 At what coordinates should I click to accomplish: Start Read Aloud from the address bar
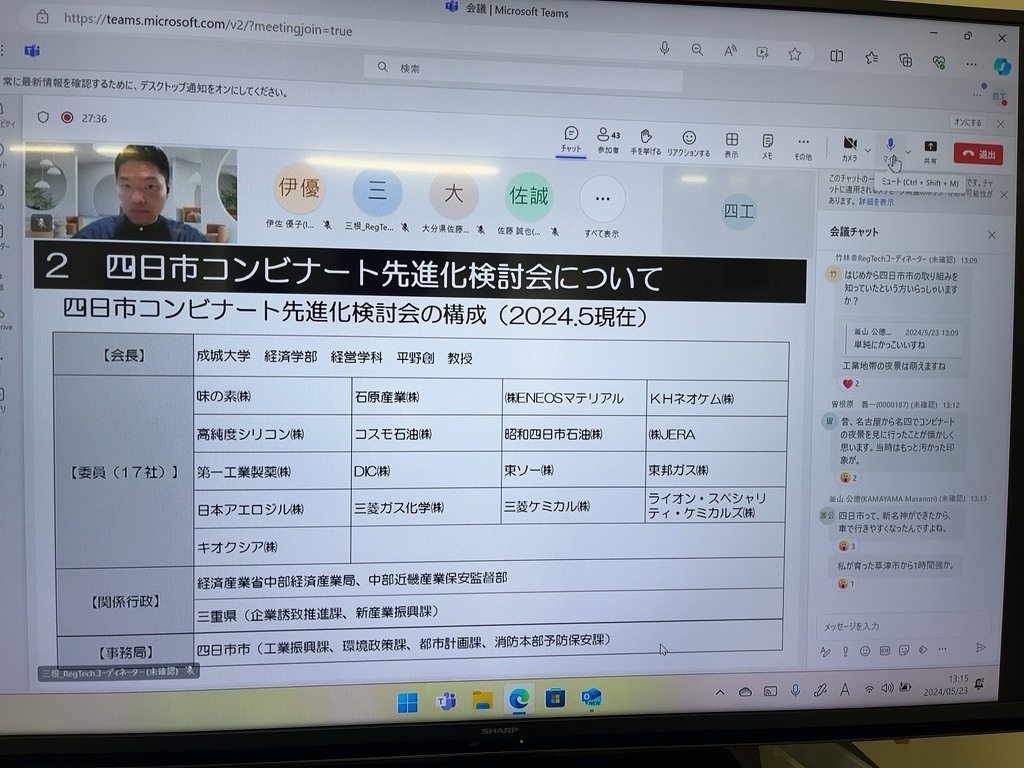[729, 51]
